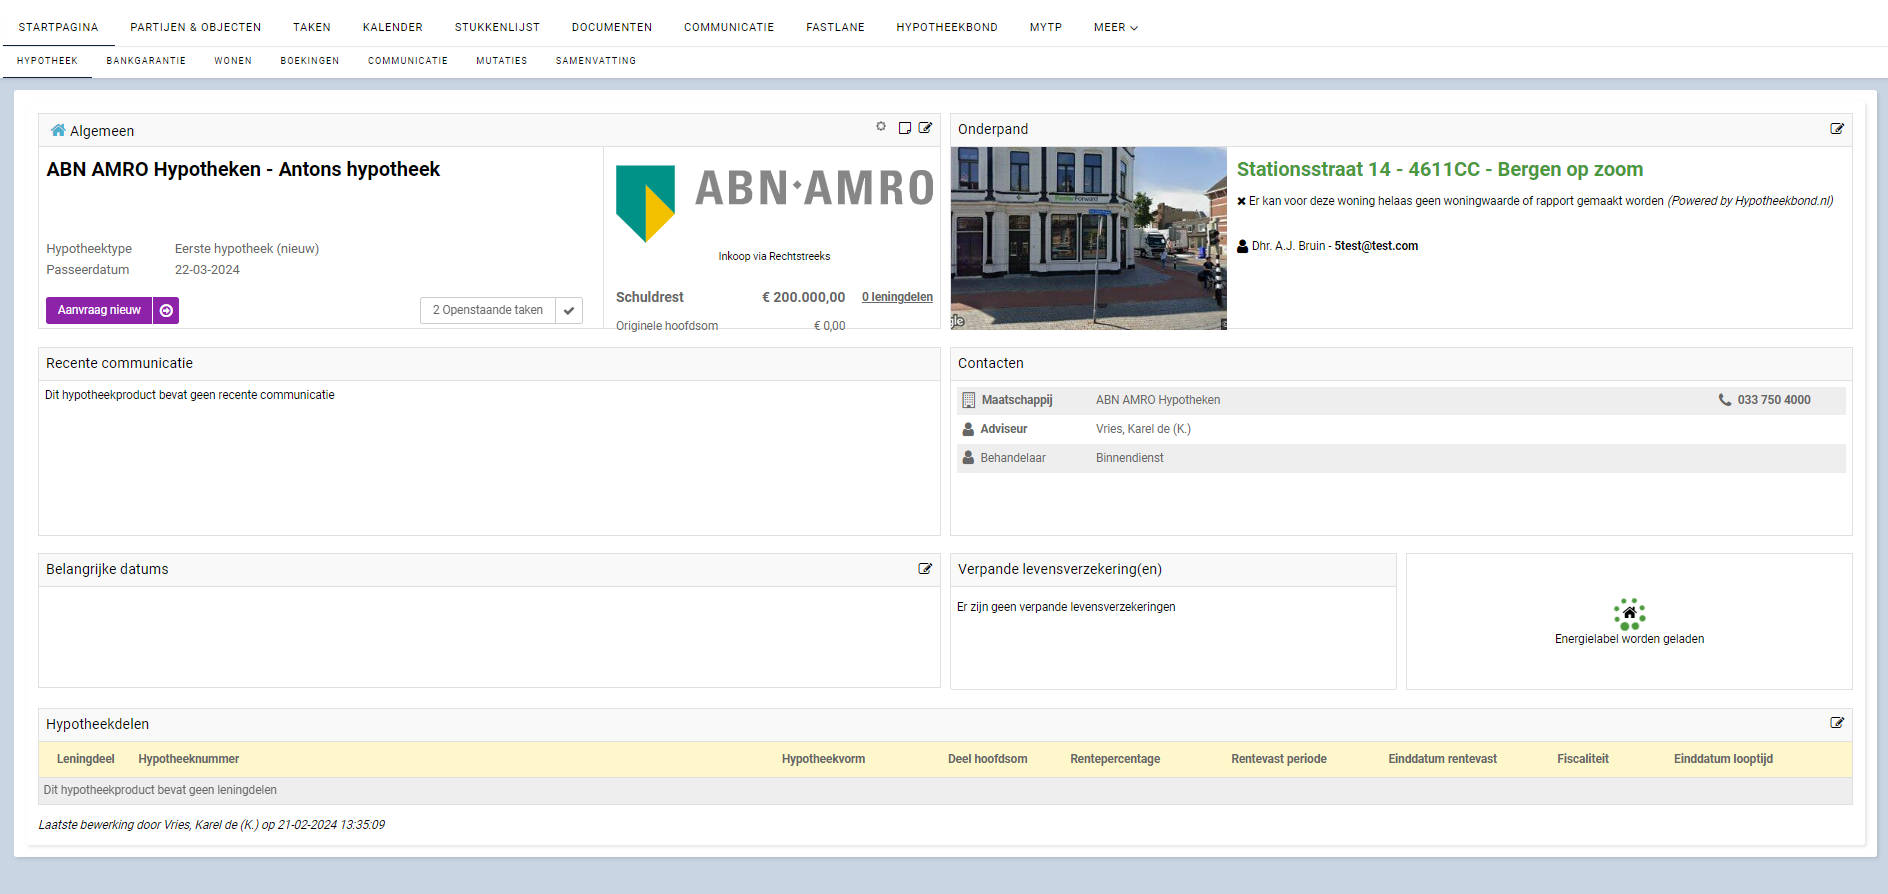
Task: Open the MyTP menu
Action: pyautogui.click(x=1046, y=27)
